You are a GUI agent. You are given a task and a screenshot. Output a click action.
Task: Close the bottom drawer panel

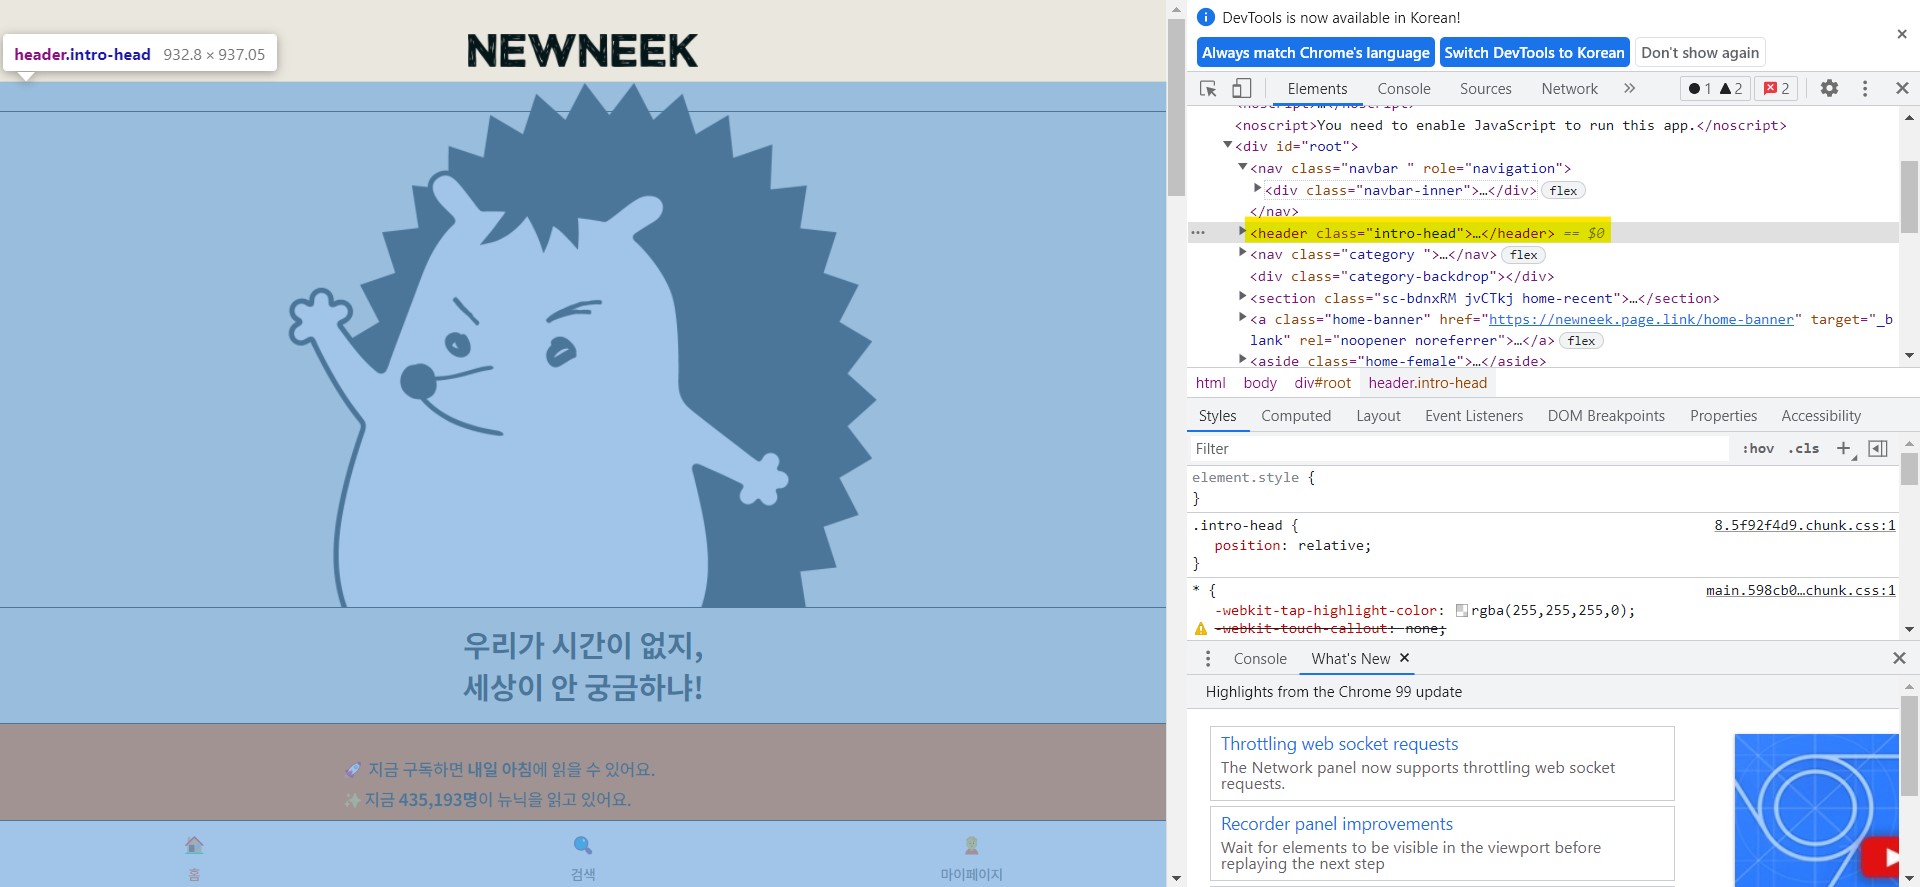tap(1899, 658)
